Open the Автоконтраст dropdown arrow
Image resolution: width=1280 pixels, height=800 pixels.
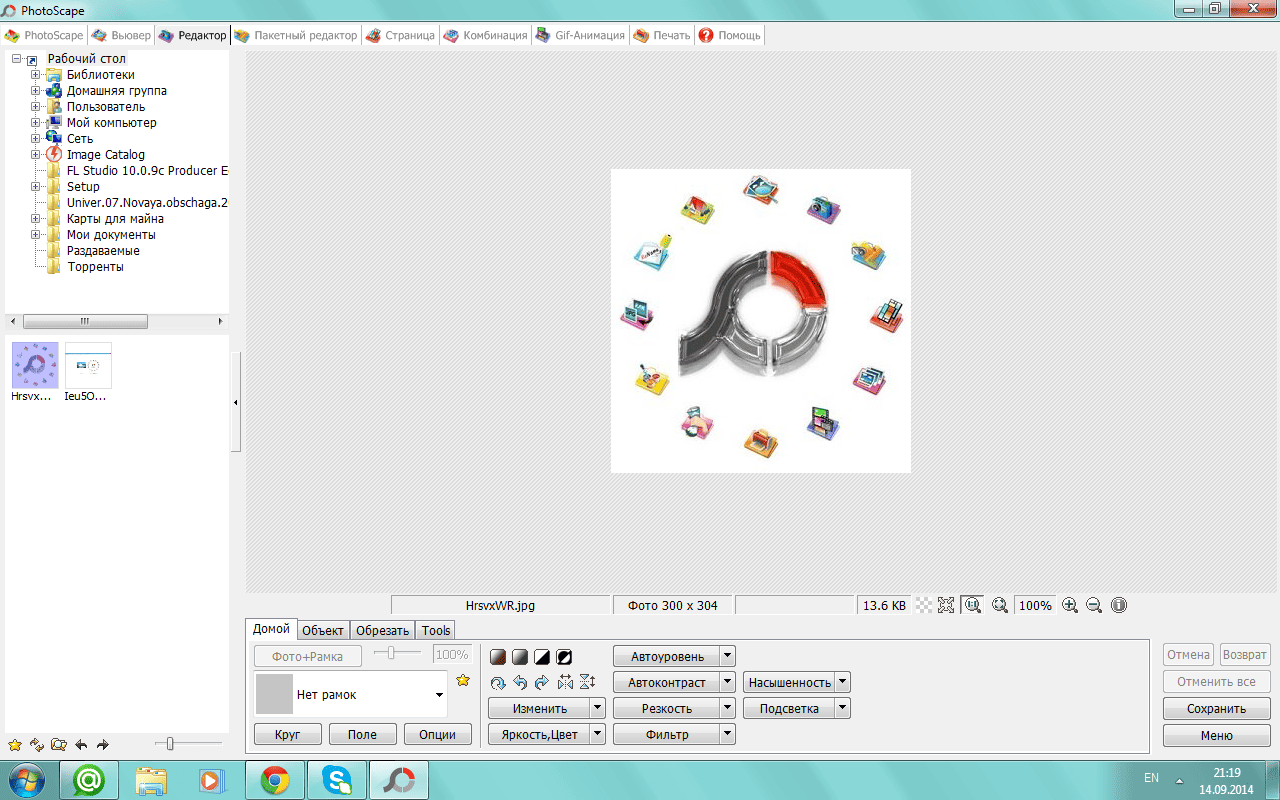click(728, 682)
